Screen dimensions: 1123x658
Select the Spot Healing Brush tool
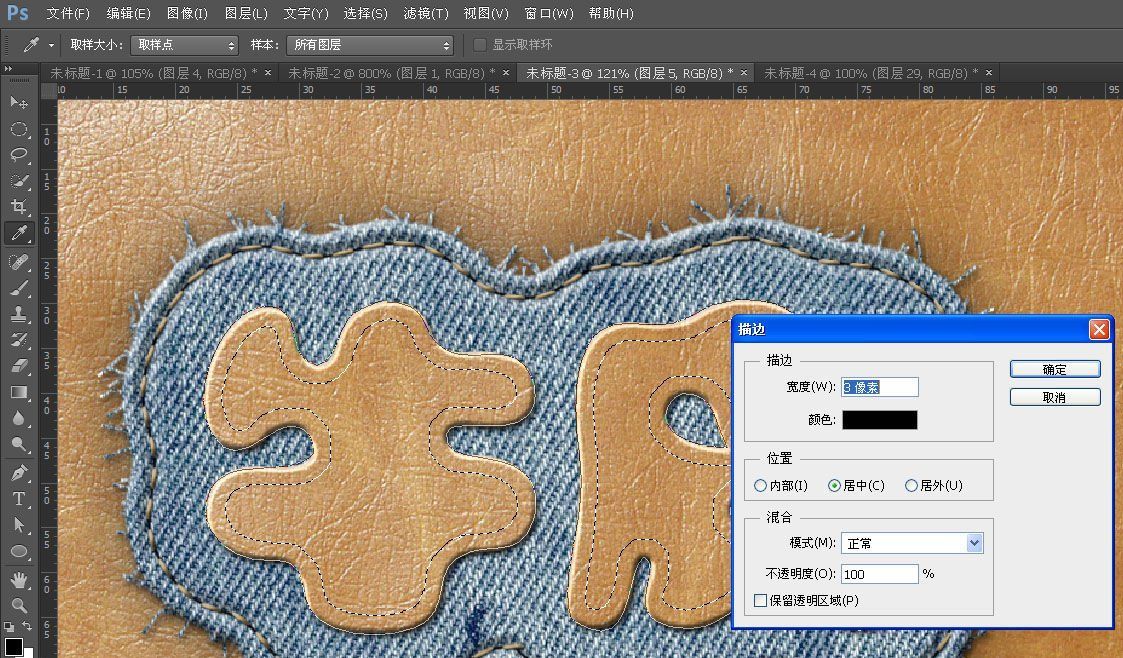[x=19, y=261]
